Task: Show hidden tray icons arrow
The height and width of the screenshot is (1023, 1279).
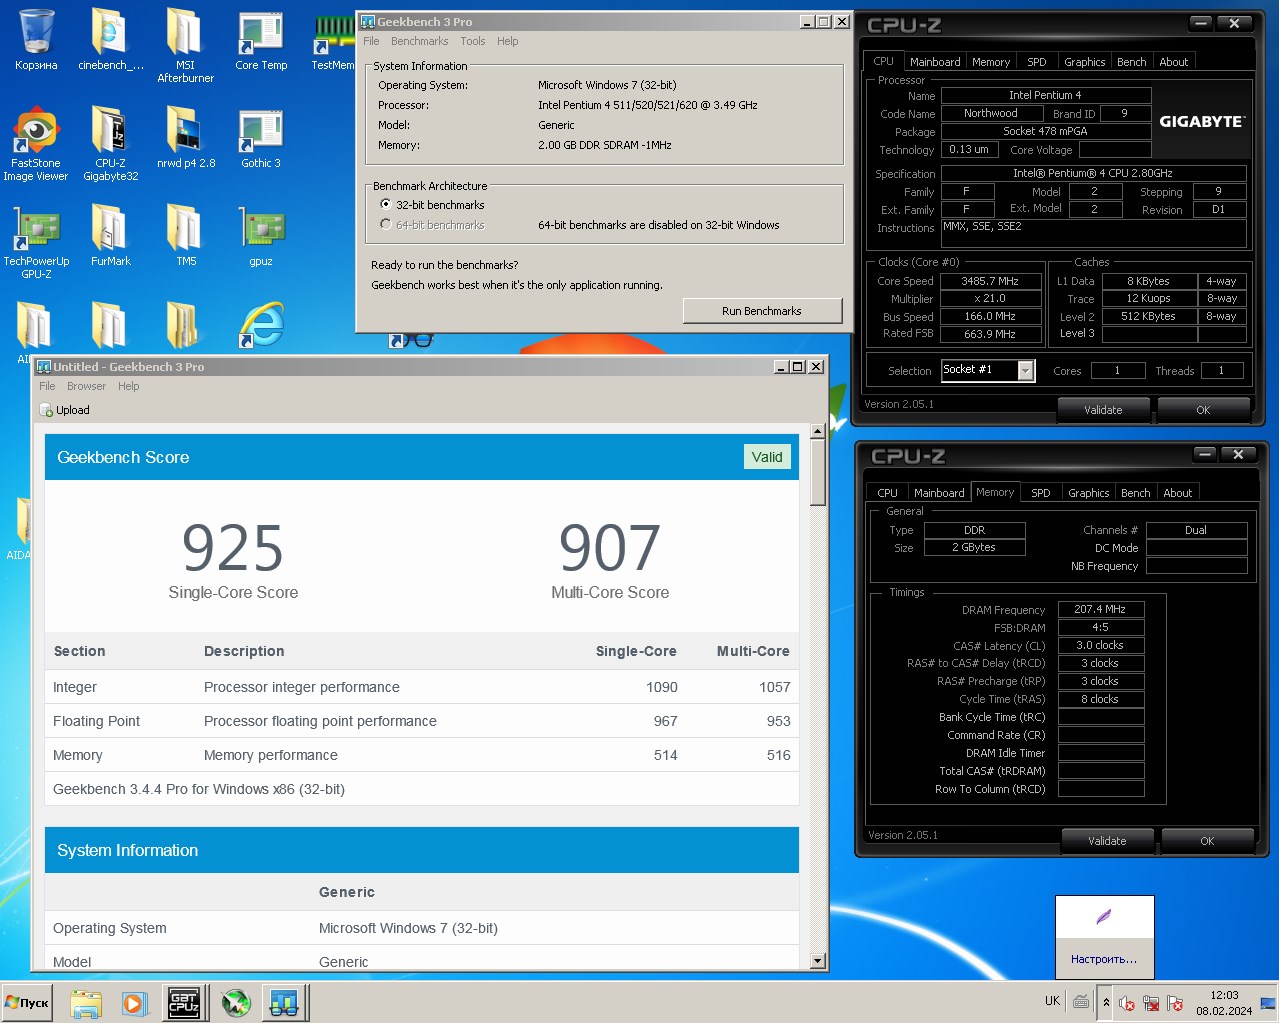Action: point(1106,1003)
